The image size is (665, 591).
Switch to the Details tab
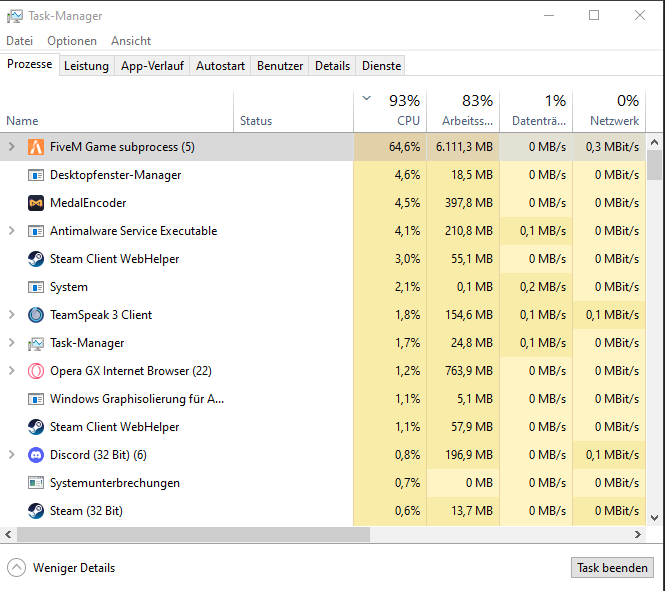pyautogui.click(x=332, y=66)
